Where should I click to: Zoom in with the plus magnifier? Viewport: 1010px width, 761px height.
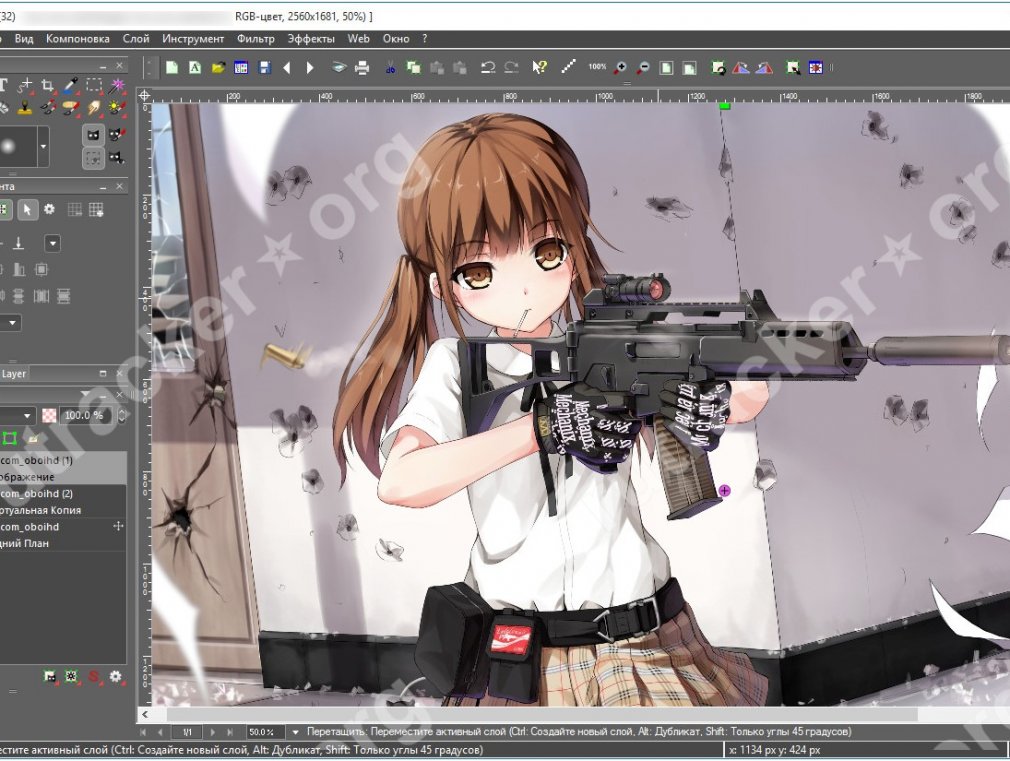620,67
